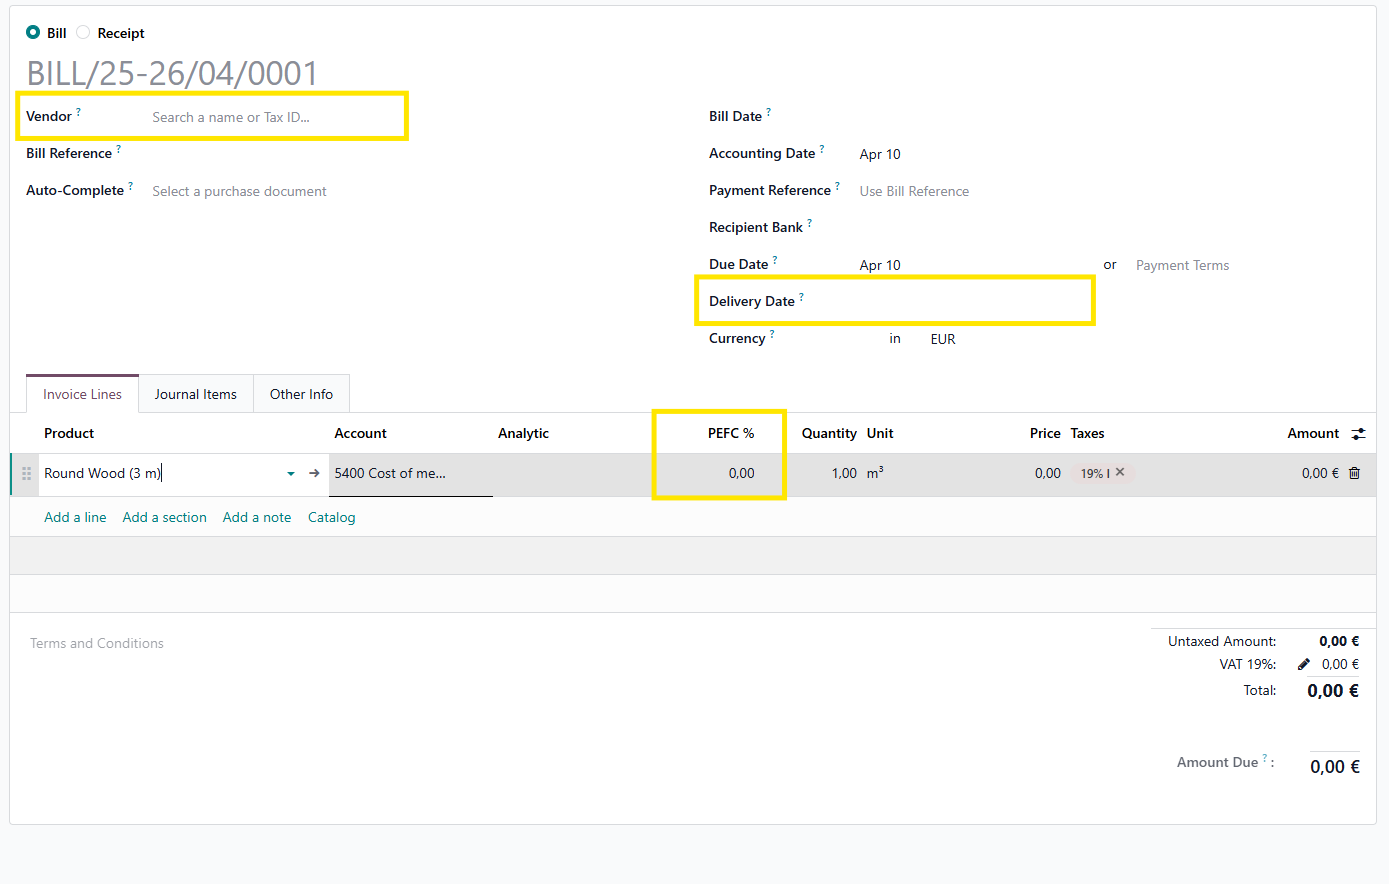Select the Receipt radio option
This screenshot has height=884, width=1389.
pyautogui.click(x=83, y=33)
